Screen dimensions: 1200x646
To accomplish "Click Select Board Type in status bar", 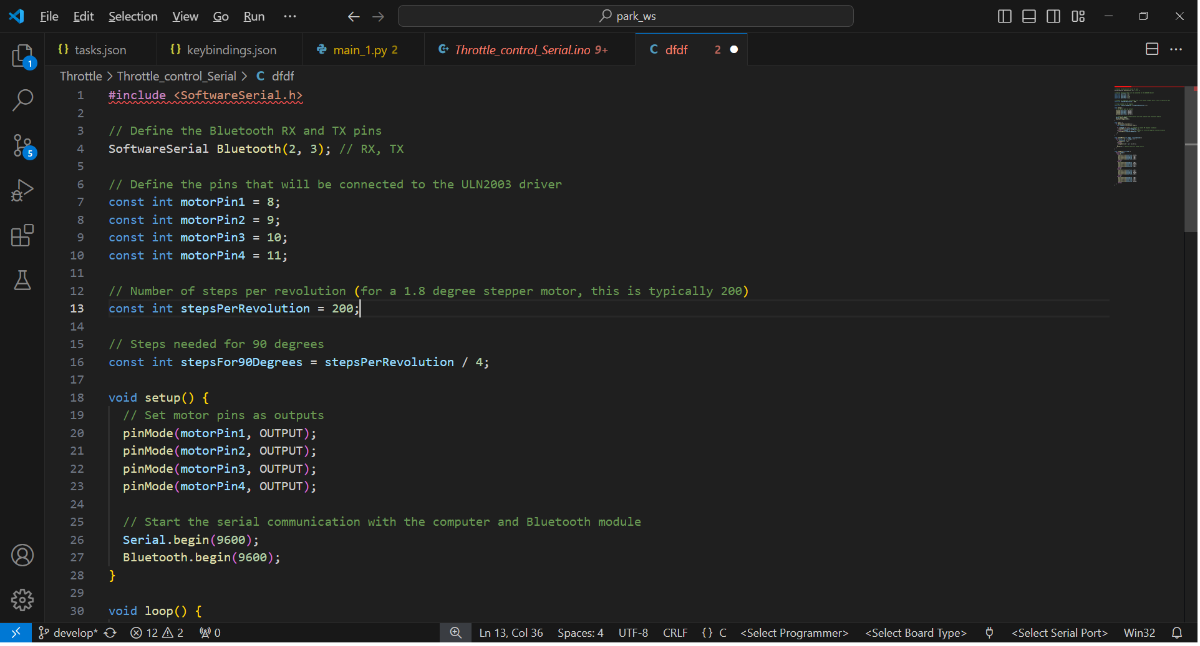I will tap(916, 633).
